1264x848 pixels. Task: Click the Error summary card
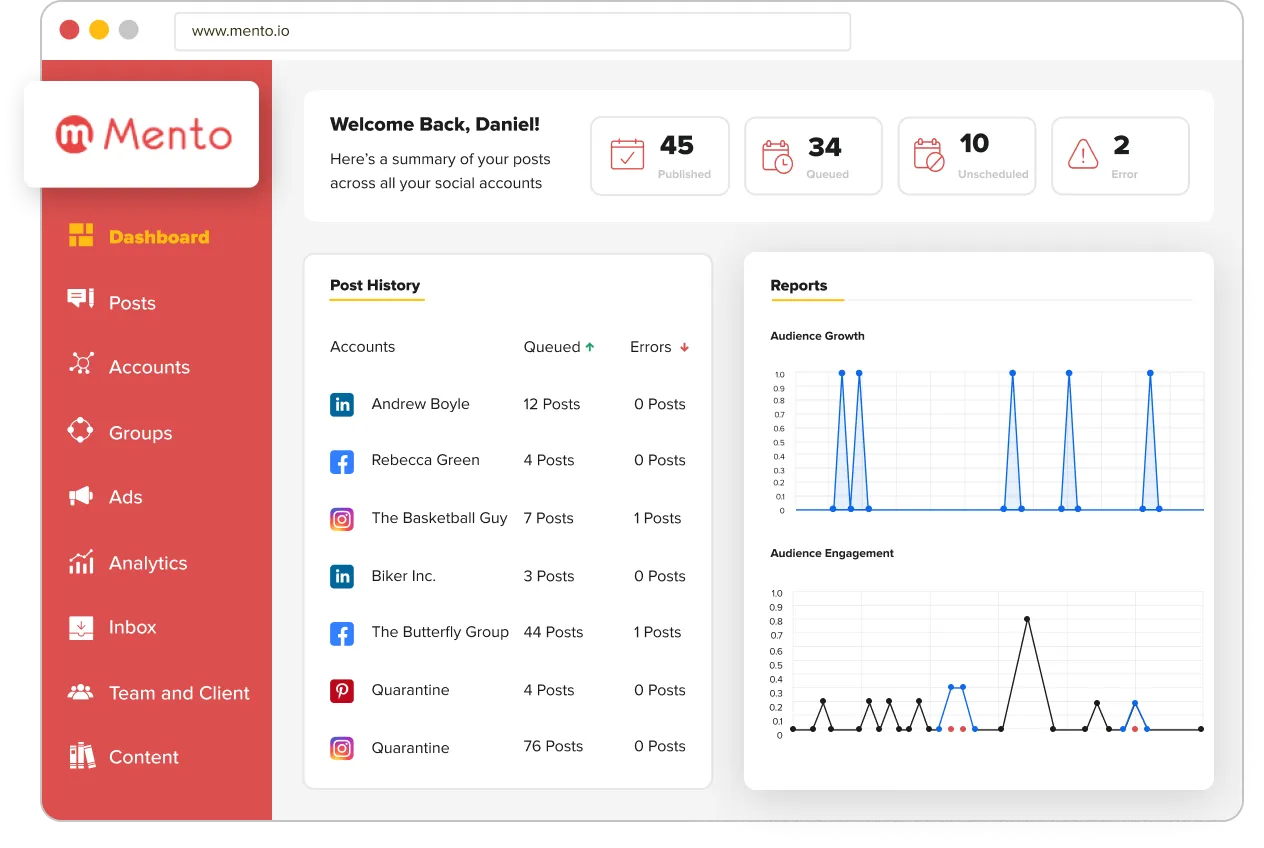click(1119, 155)
